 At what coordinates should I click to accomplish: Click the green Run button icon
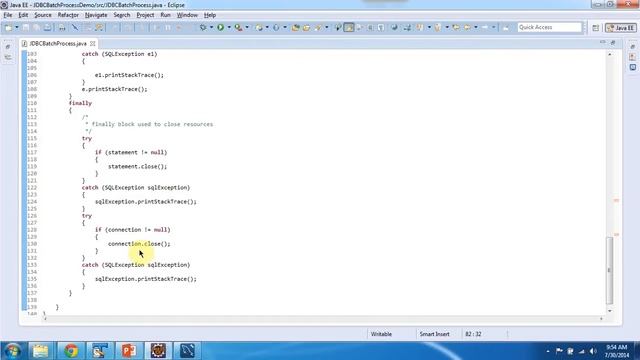point(220,27)
